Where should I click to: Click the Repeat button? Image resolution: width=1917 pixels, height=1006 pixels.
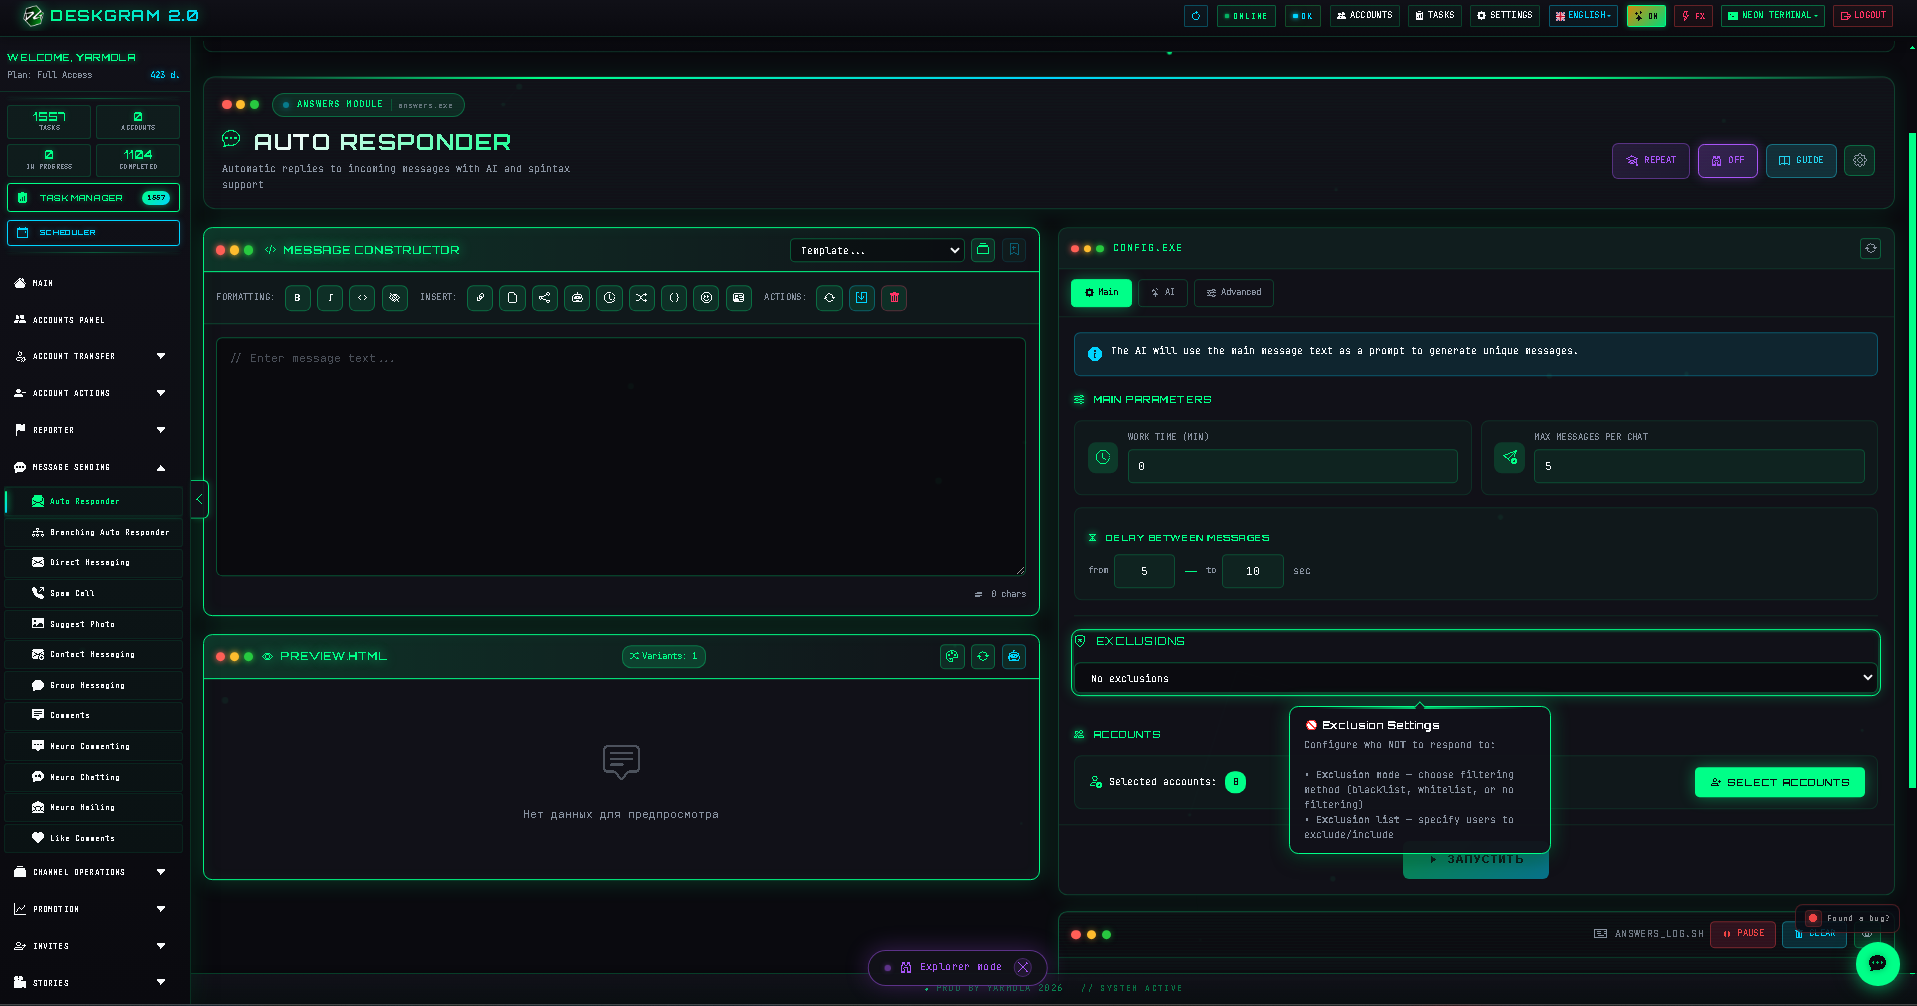1651,160
